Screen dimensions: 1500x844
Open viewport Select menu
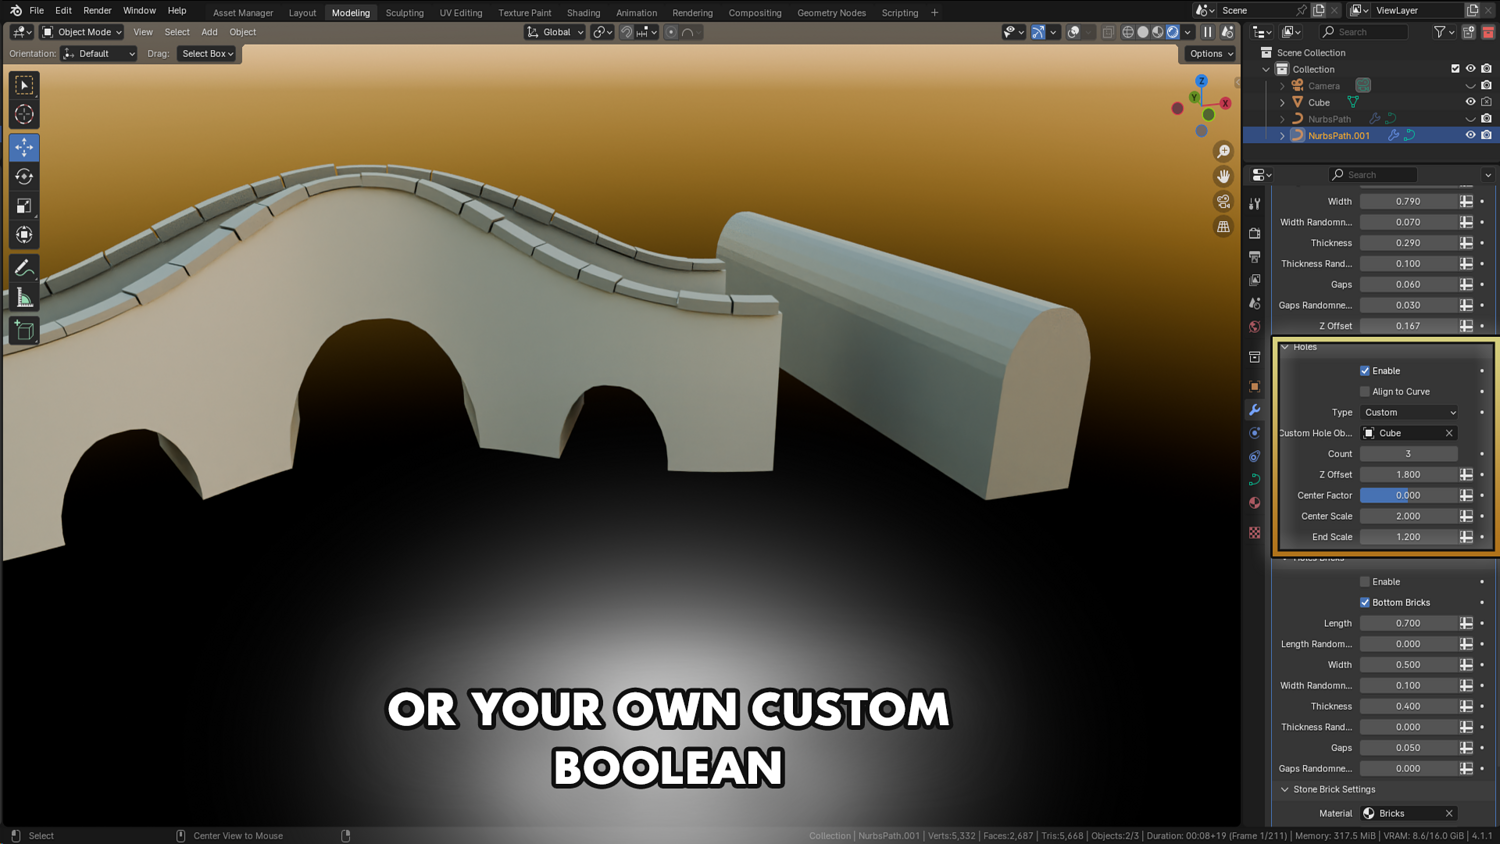tap(177, 32)
